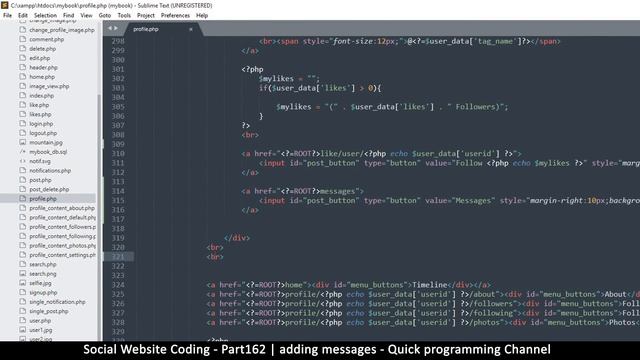Click the file icon beside change_profile_image.php

click(23, 30)
